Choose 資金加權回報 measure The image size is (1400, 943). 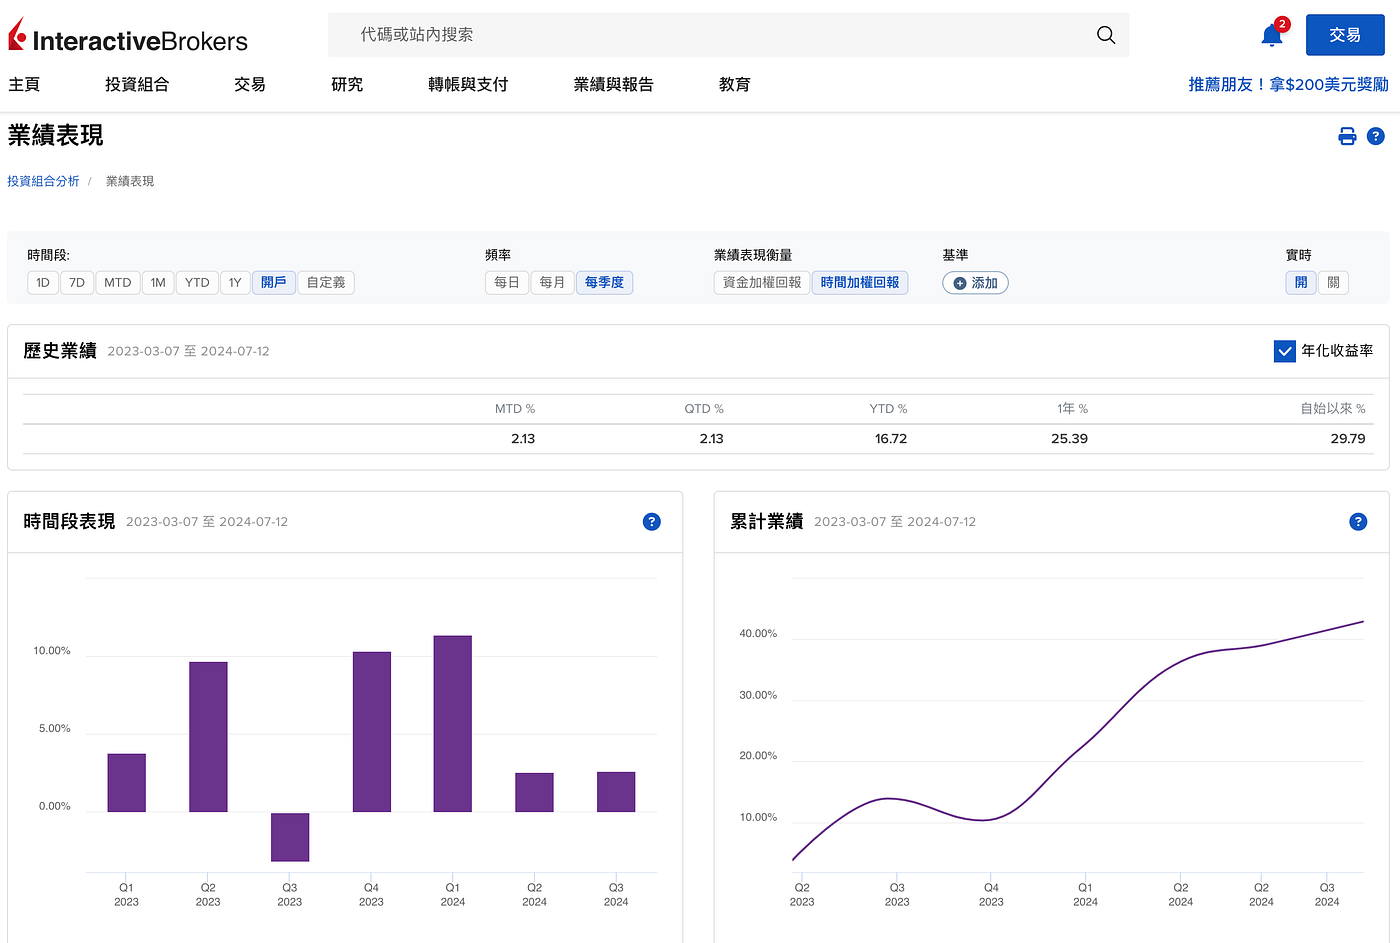pyautogui.click(x=762, y=283)
